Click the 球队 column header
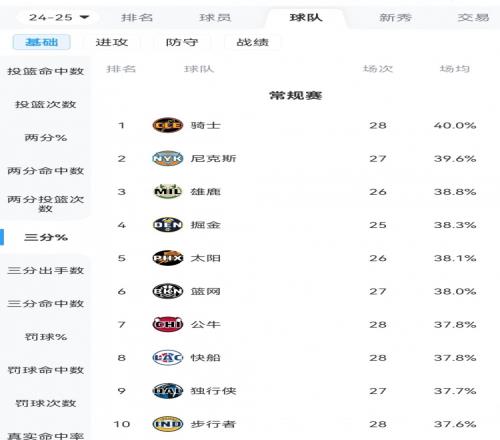 click(199, 69)
